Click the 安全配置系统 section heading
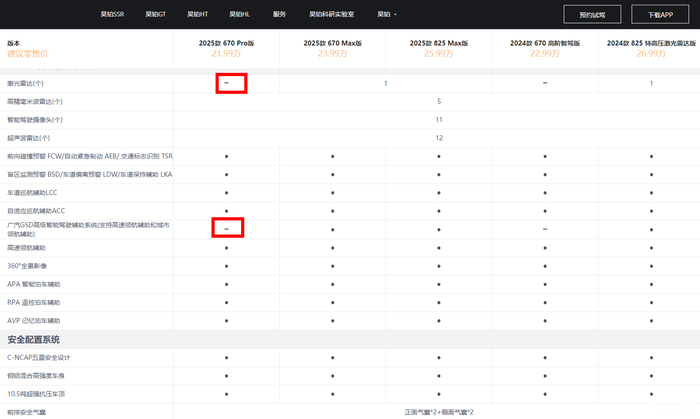 [x=37, y=339]
